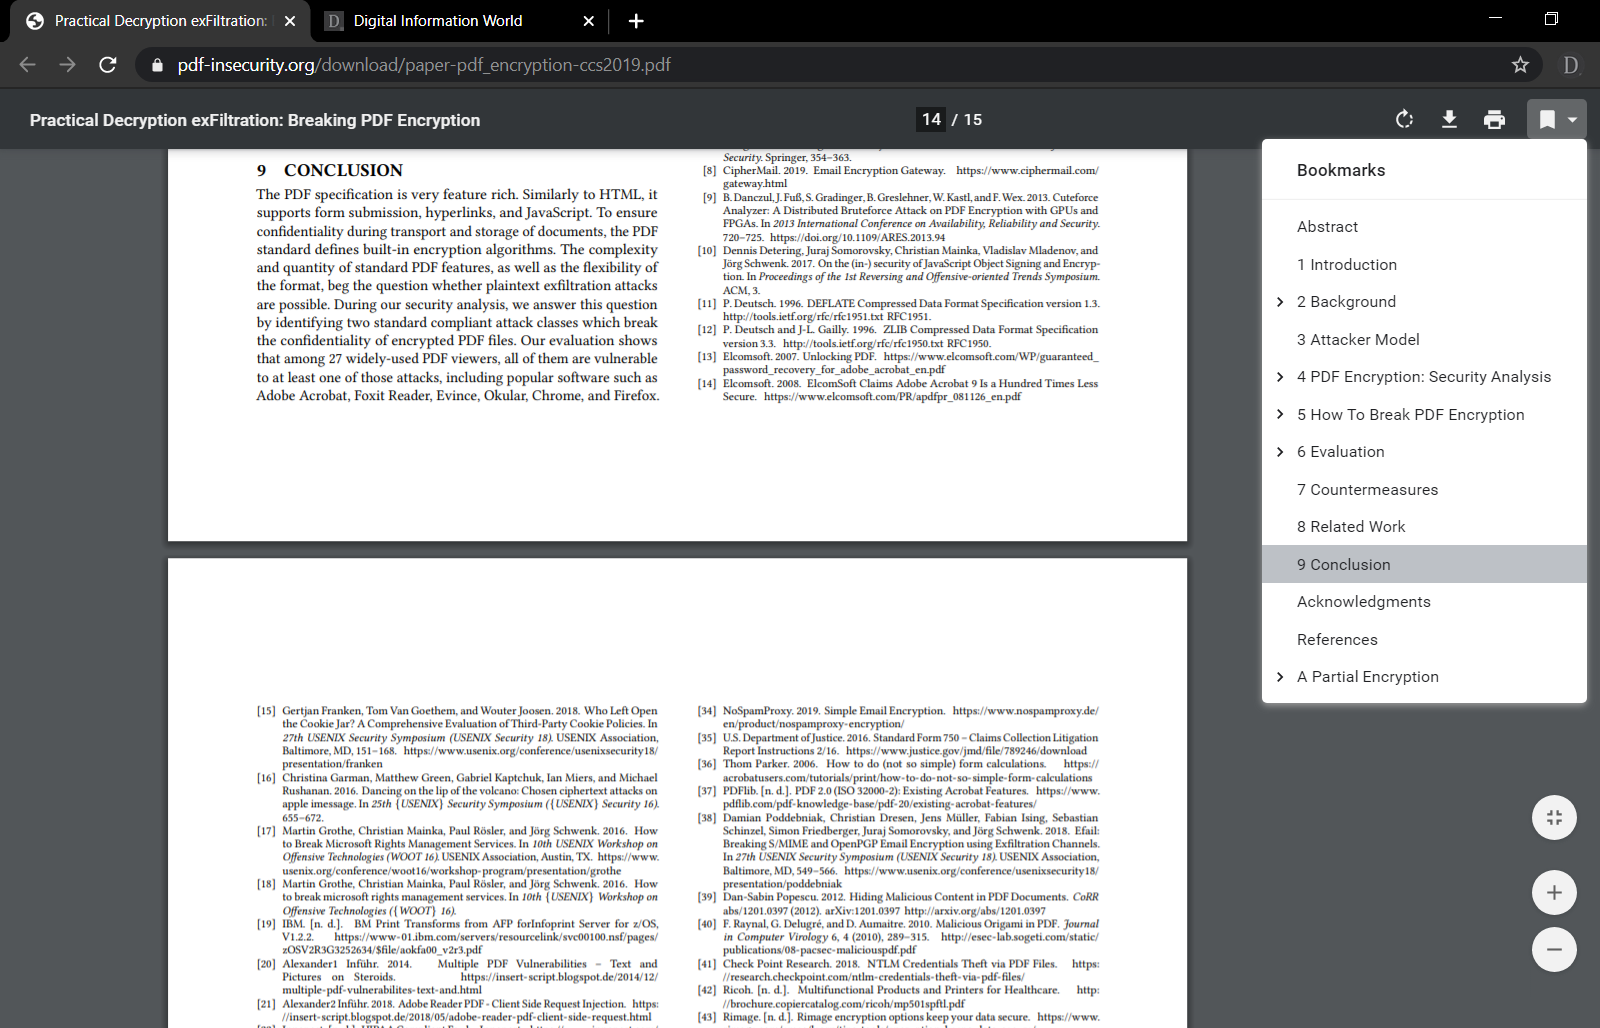Open fit-to-page view control
The height and width of the screenshot is (1028, 1600).
point(1554,817)
